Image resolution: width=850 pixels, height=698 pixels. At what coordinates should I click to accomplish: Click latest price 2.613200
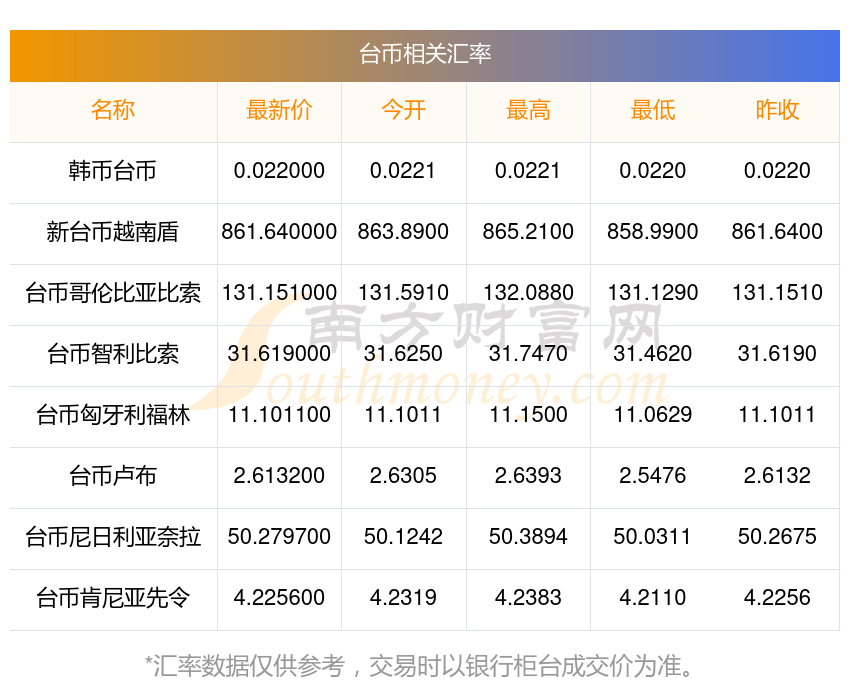pyautogui.click(x=279, y=476)
